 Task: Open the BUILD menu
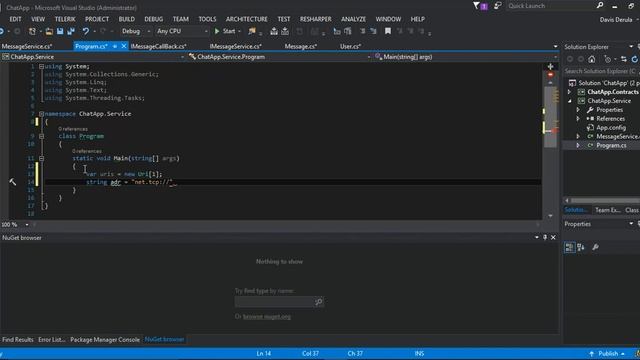(127, 19)
